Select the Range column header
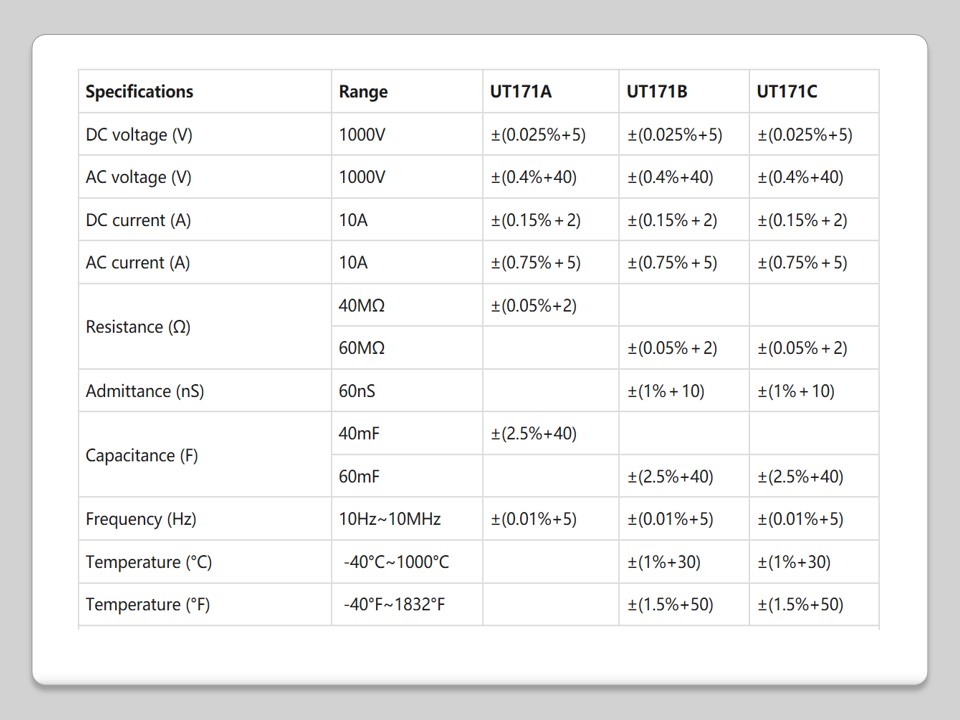 363,92
